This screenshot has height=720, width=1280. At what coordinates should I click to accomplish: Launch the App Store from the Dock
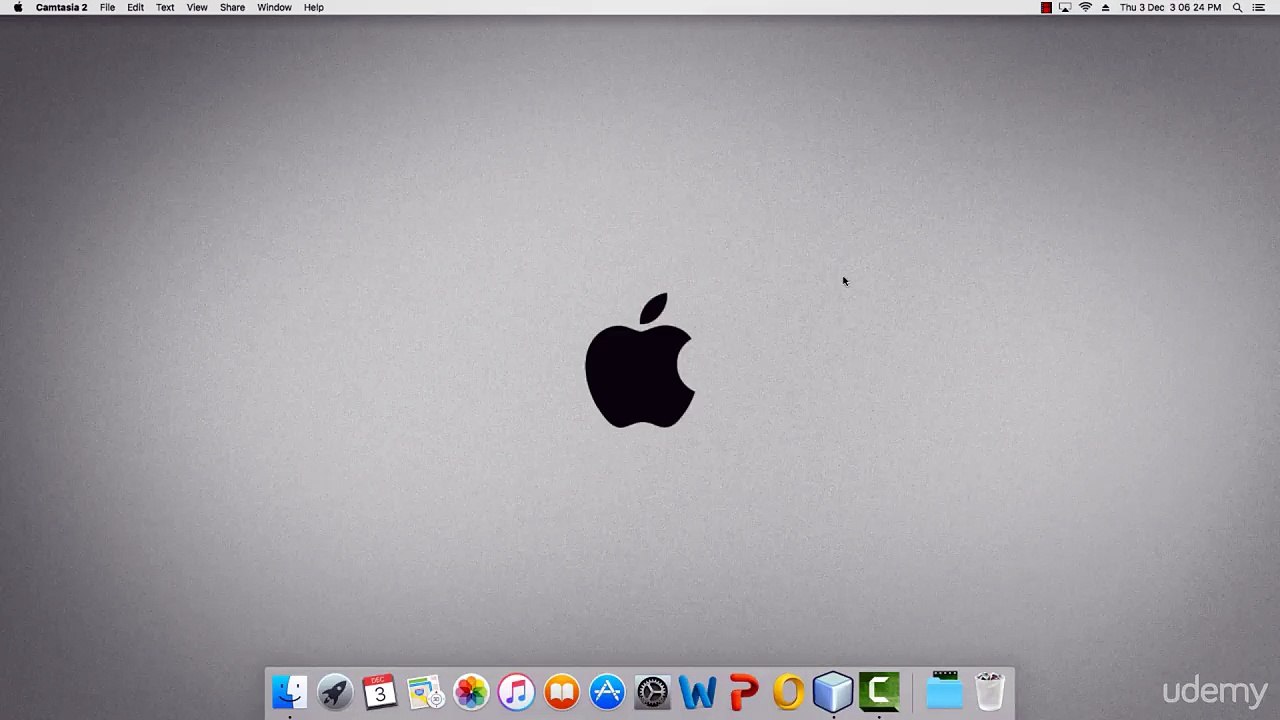pyautogui.click(x=607, y=692)
